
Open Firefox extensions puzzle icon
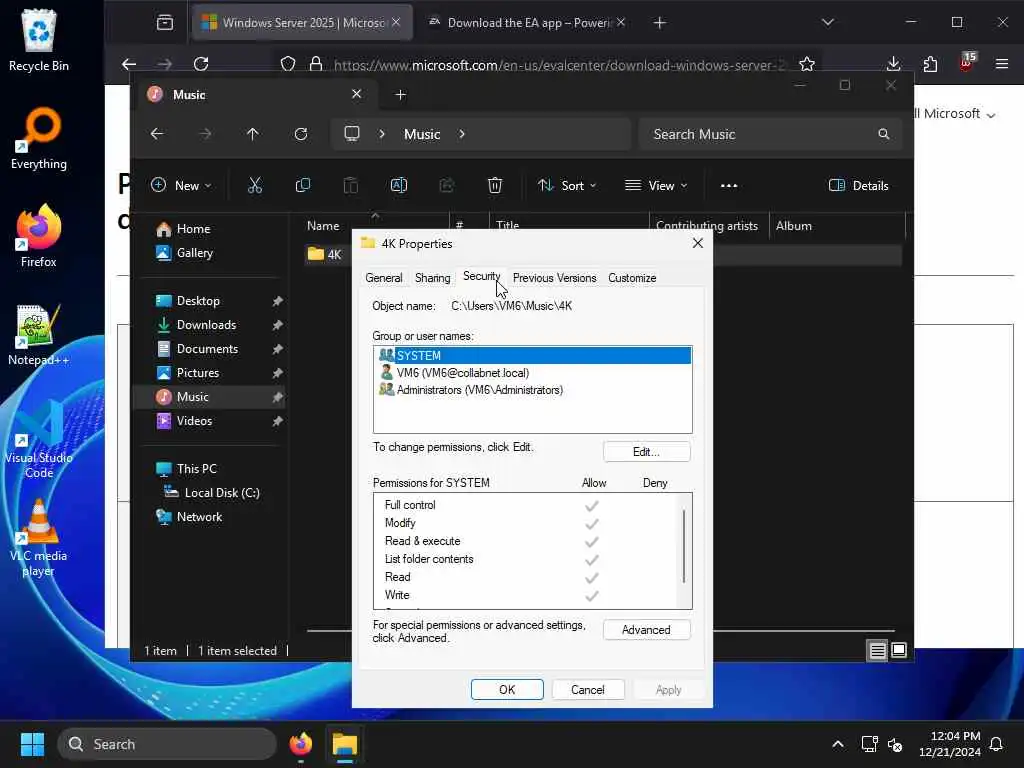click(x=930, y=64)
